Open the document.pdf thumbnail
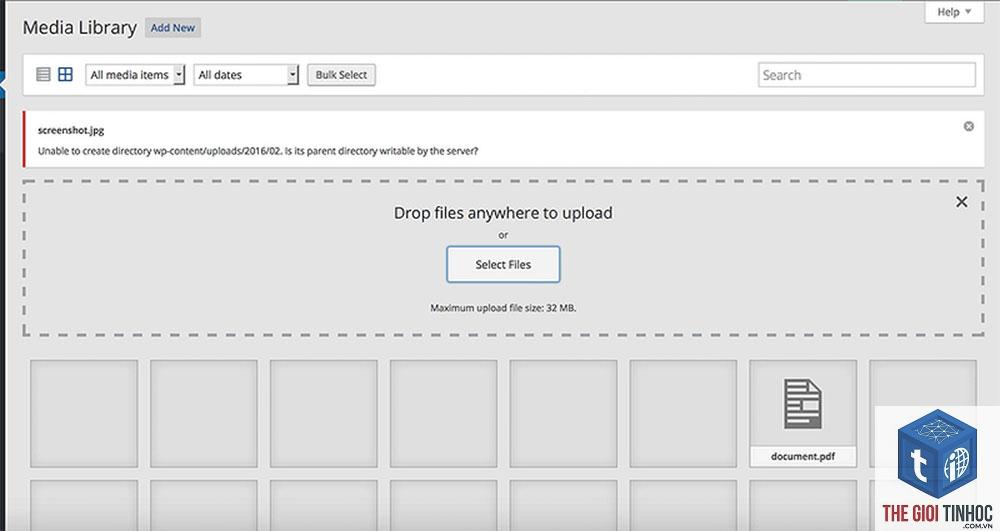1000x531 pixels. [803, 413]
